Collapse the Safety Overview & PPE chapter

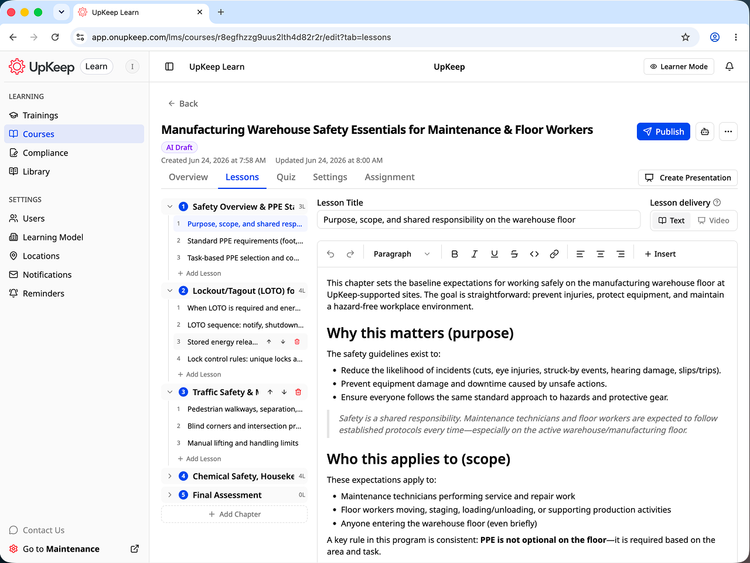click(170, 207)
